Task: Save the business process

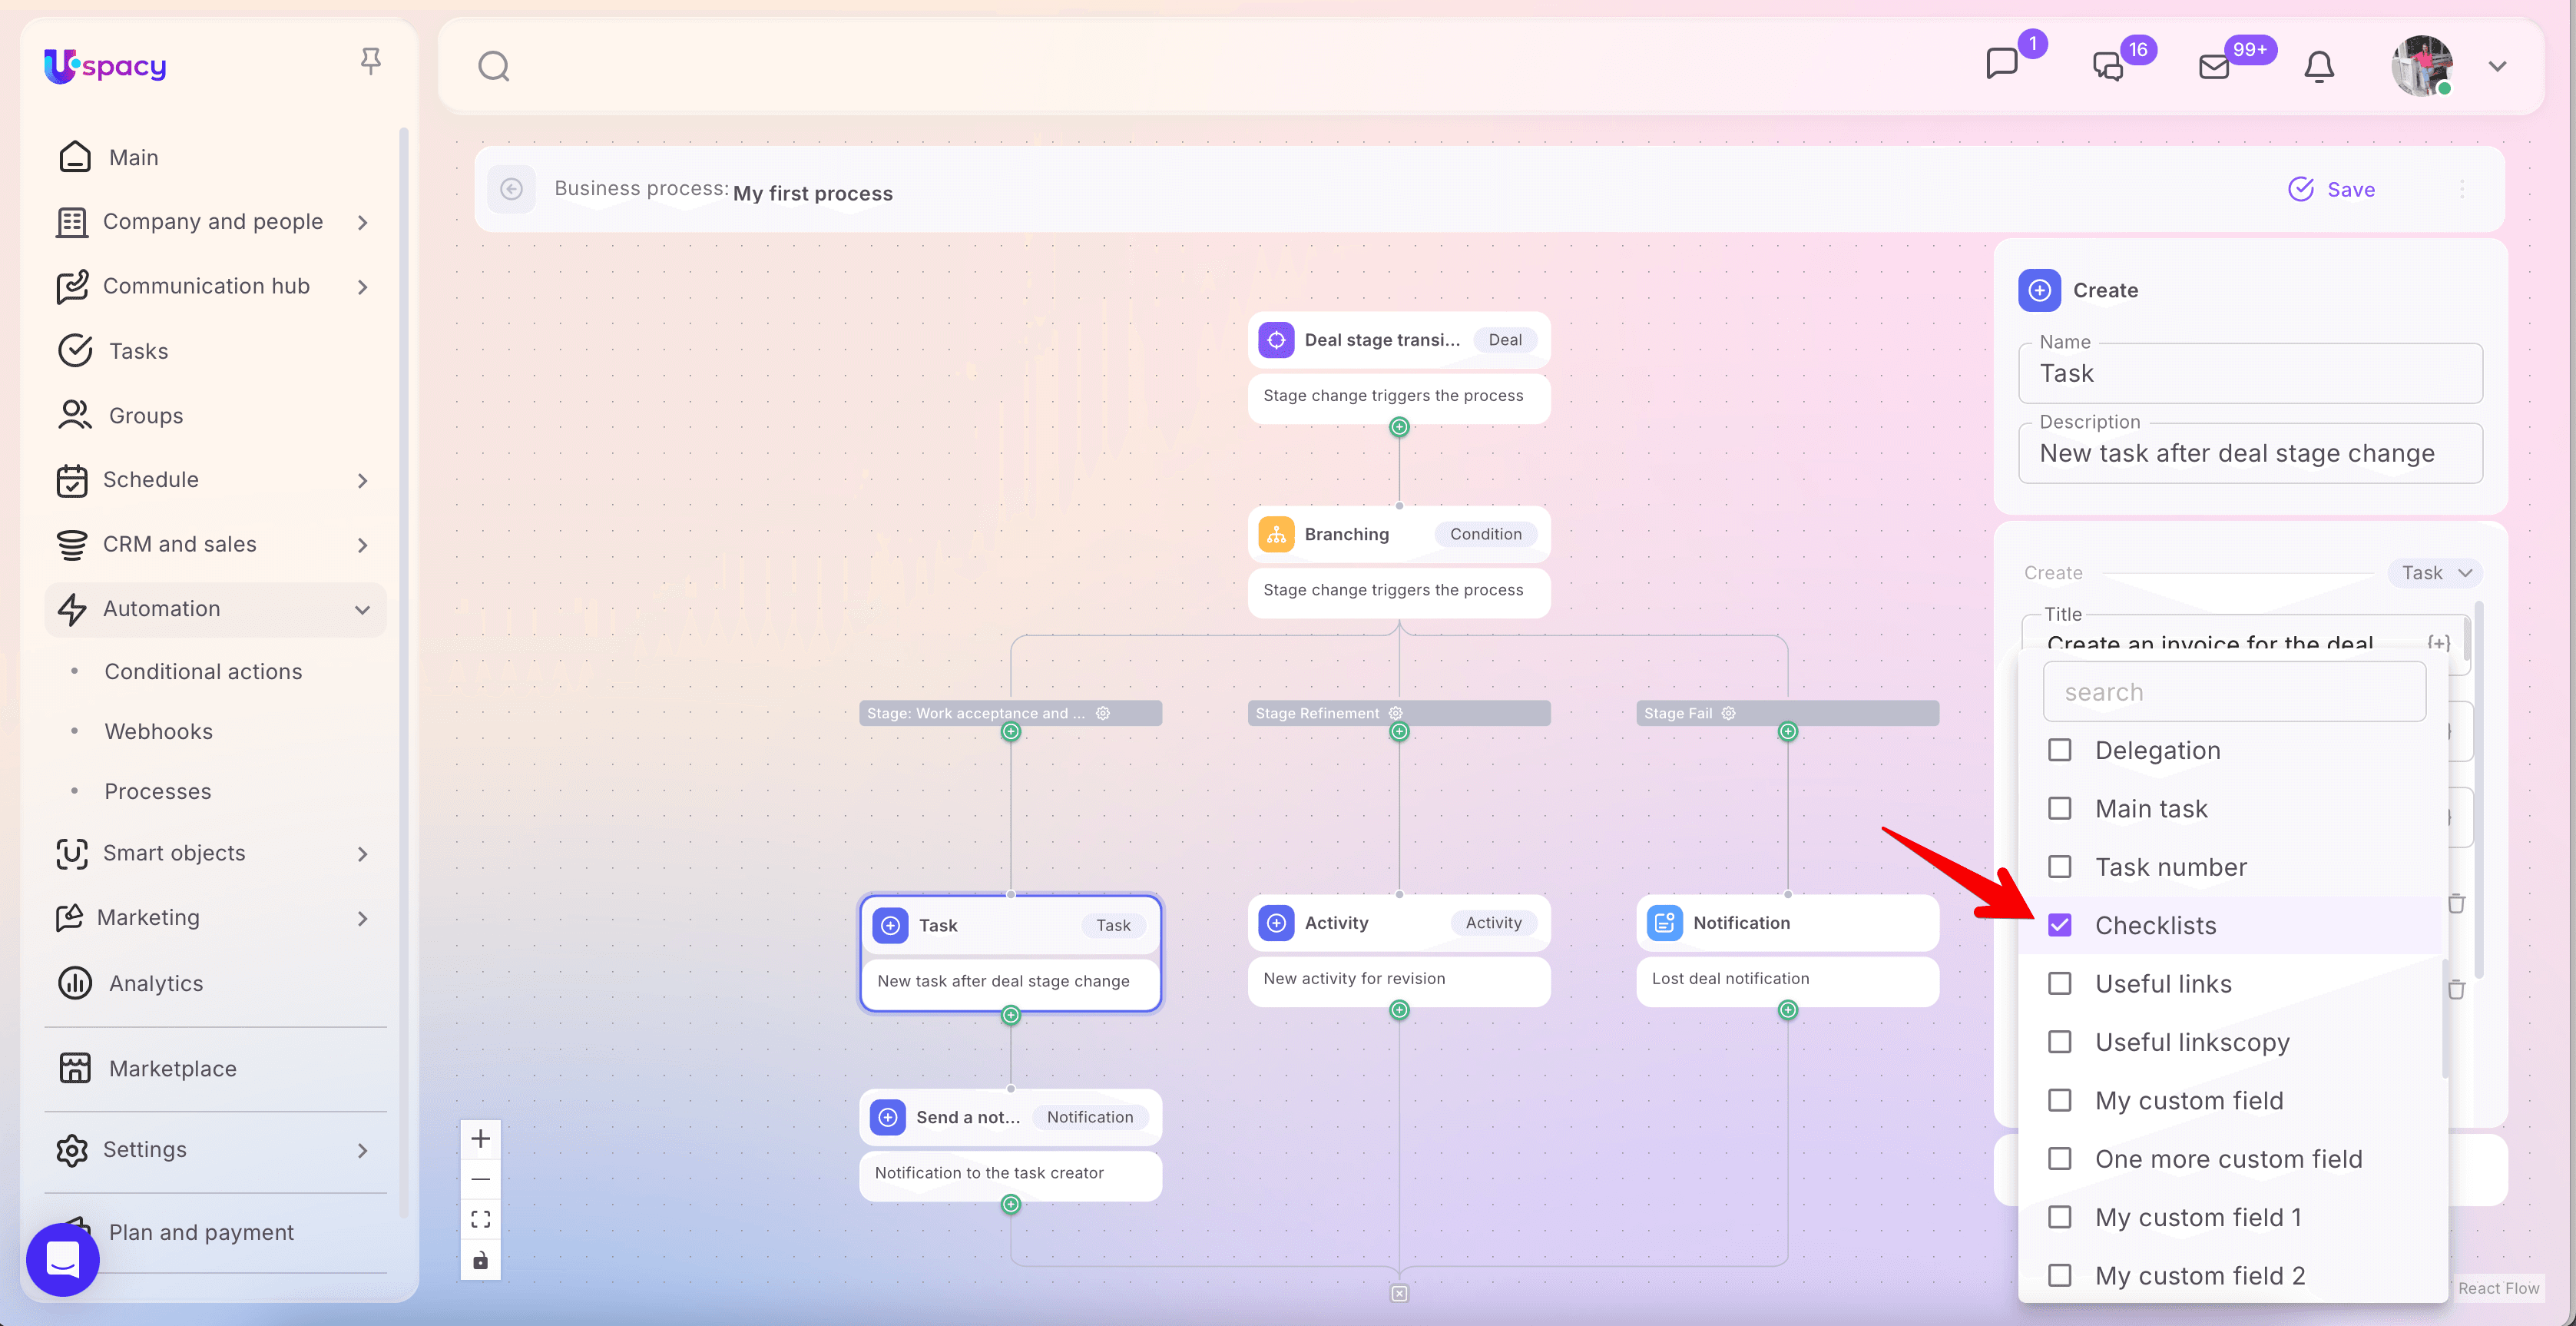Action: pos(2331,189)
